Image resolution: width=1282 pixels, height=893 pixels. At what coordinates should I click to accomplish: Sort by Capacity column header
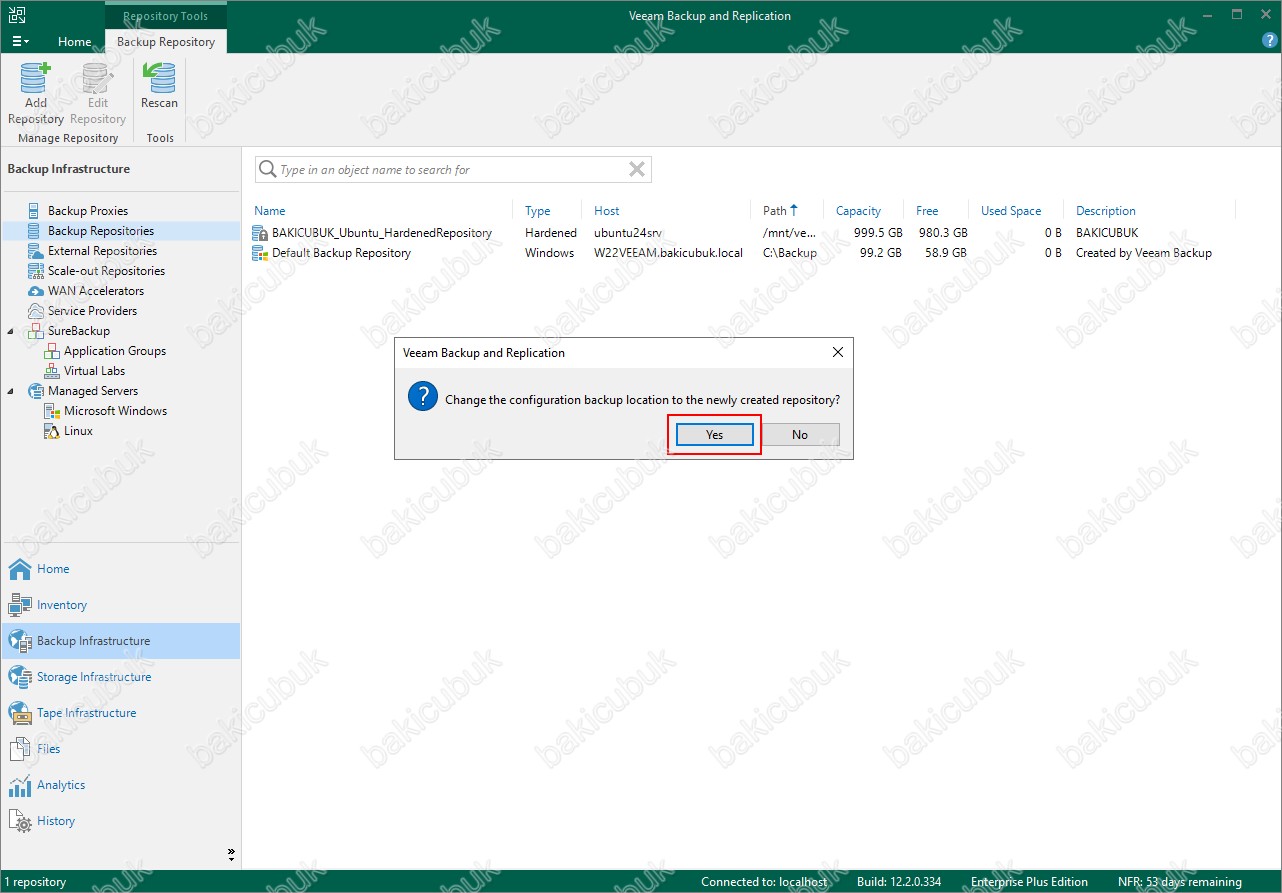[858, 211]
